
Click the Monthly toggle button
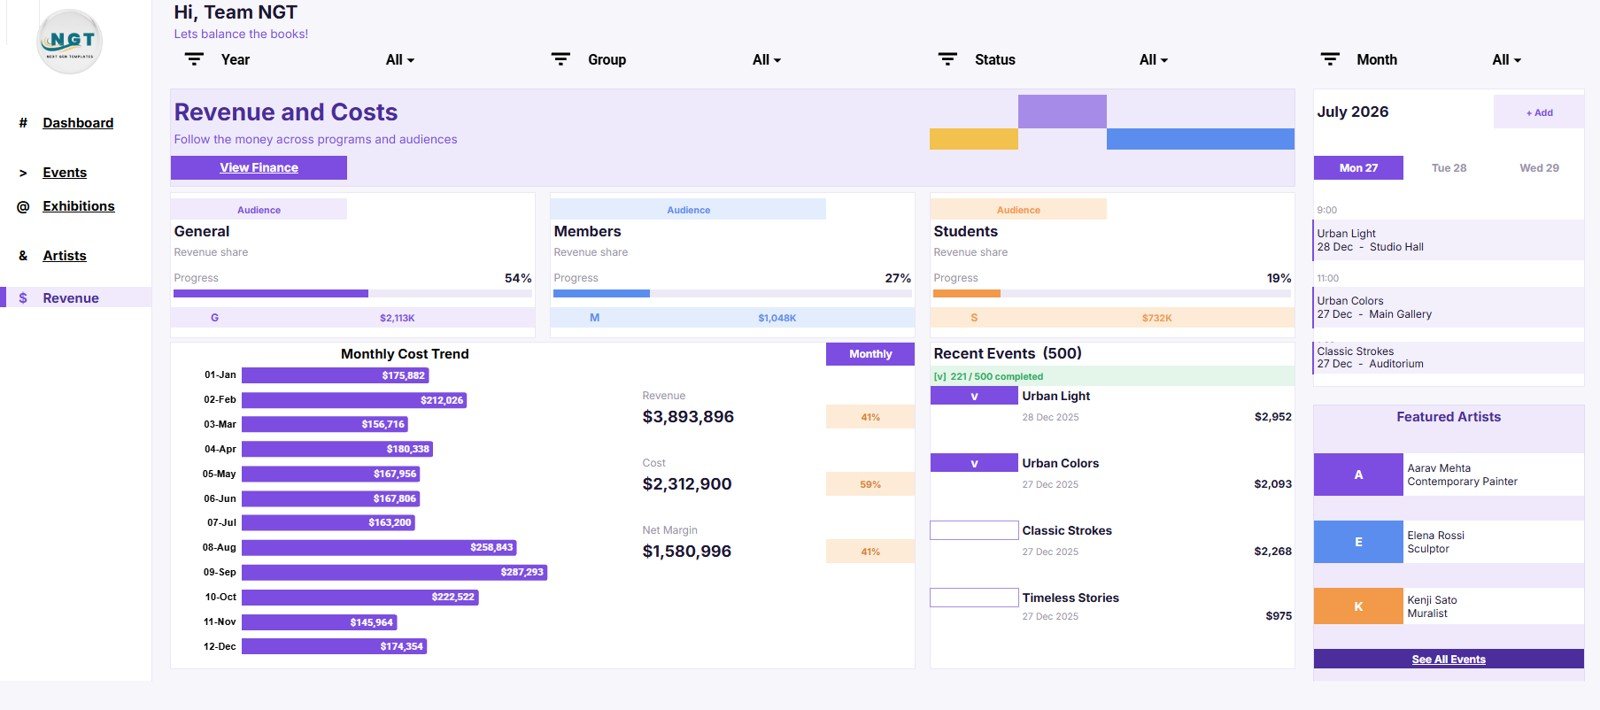coord(870,354)
